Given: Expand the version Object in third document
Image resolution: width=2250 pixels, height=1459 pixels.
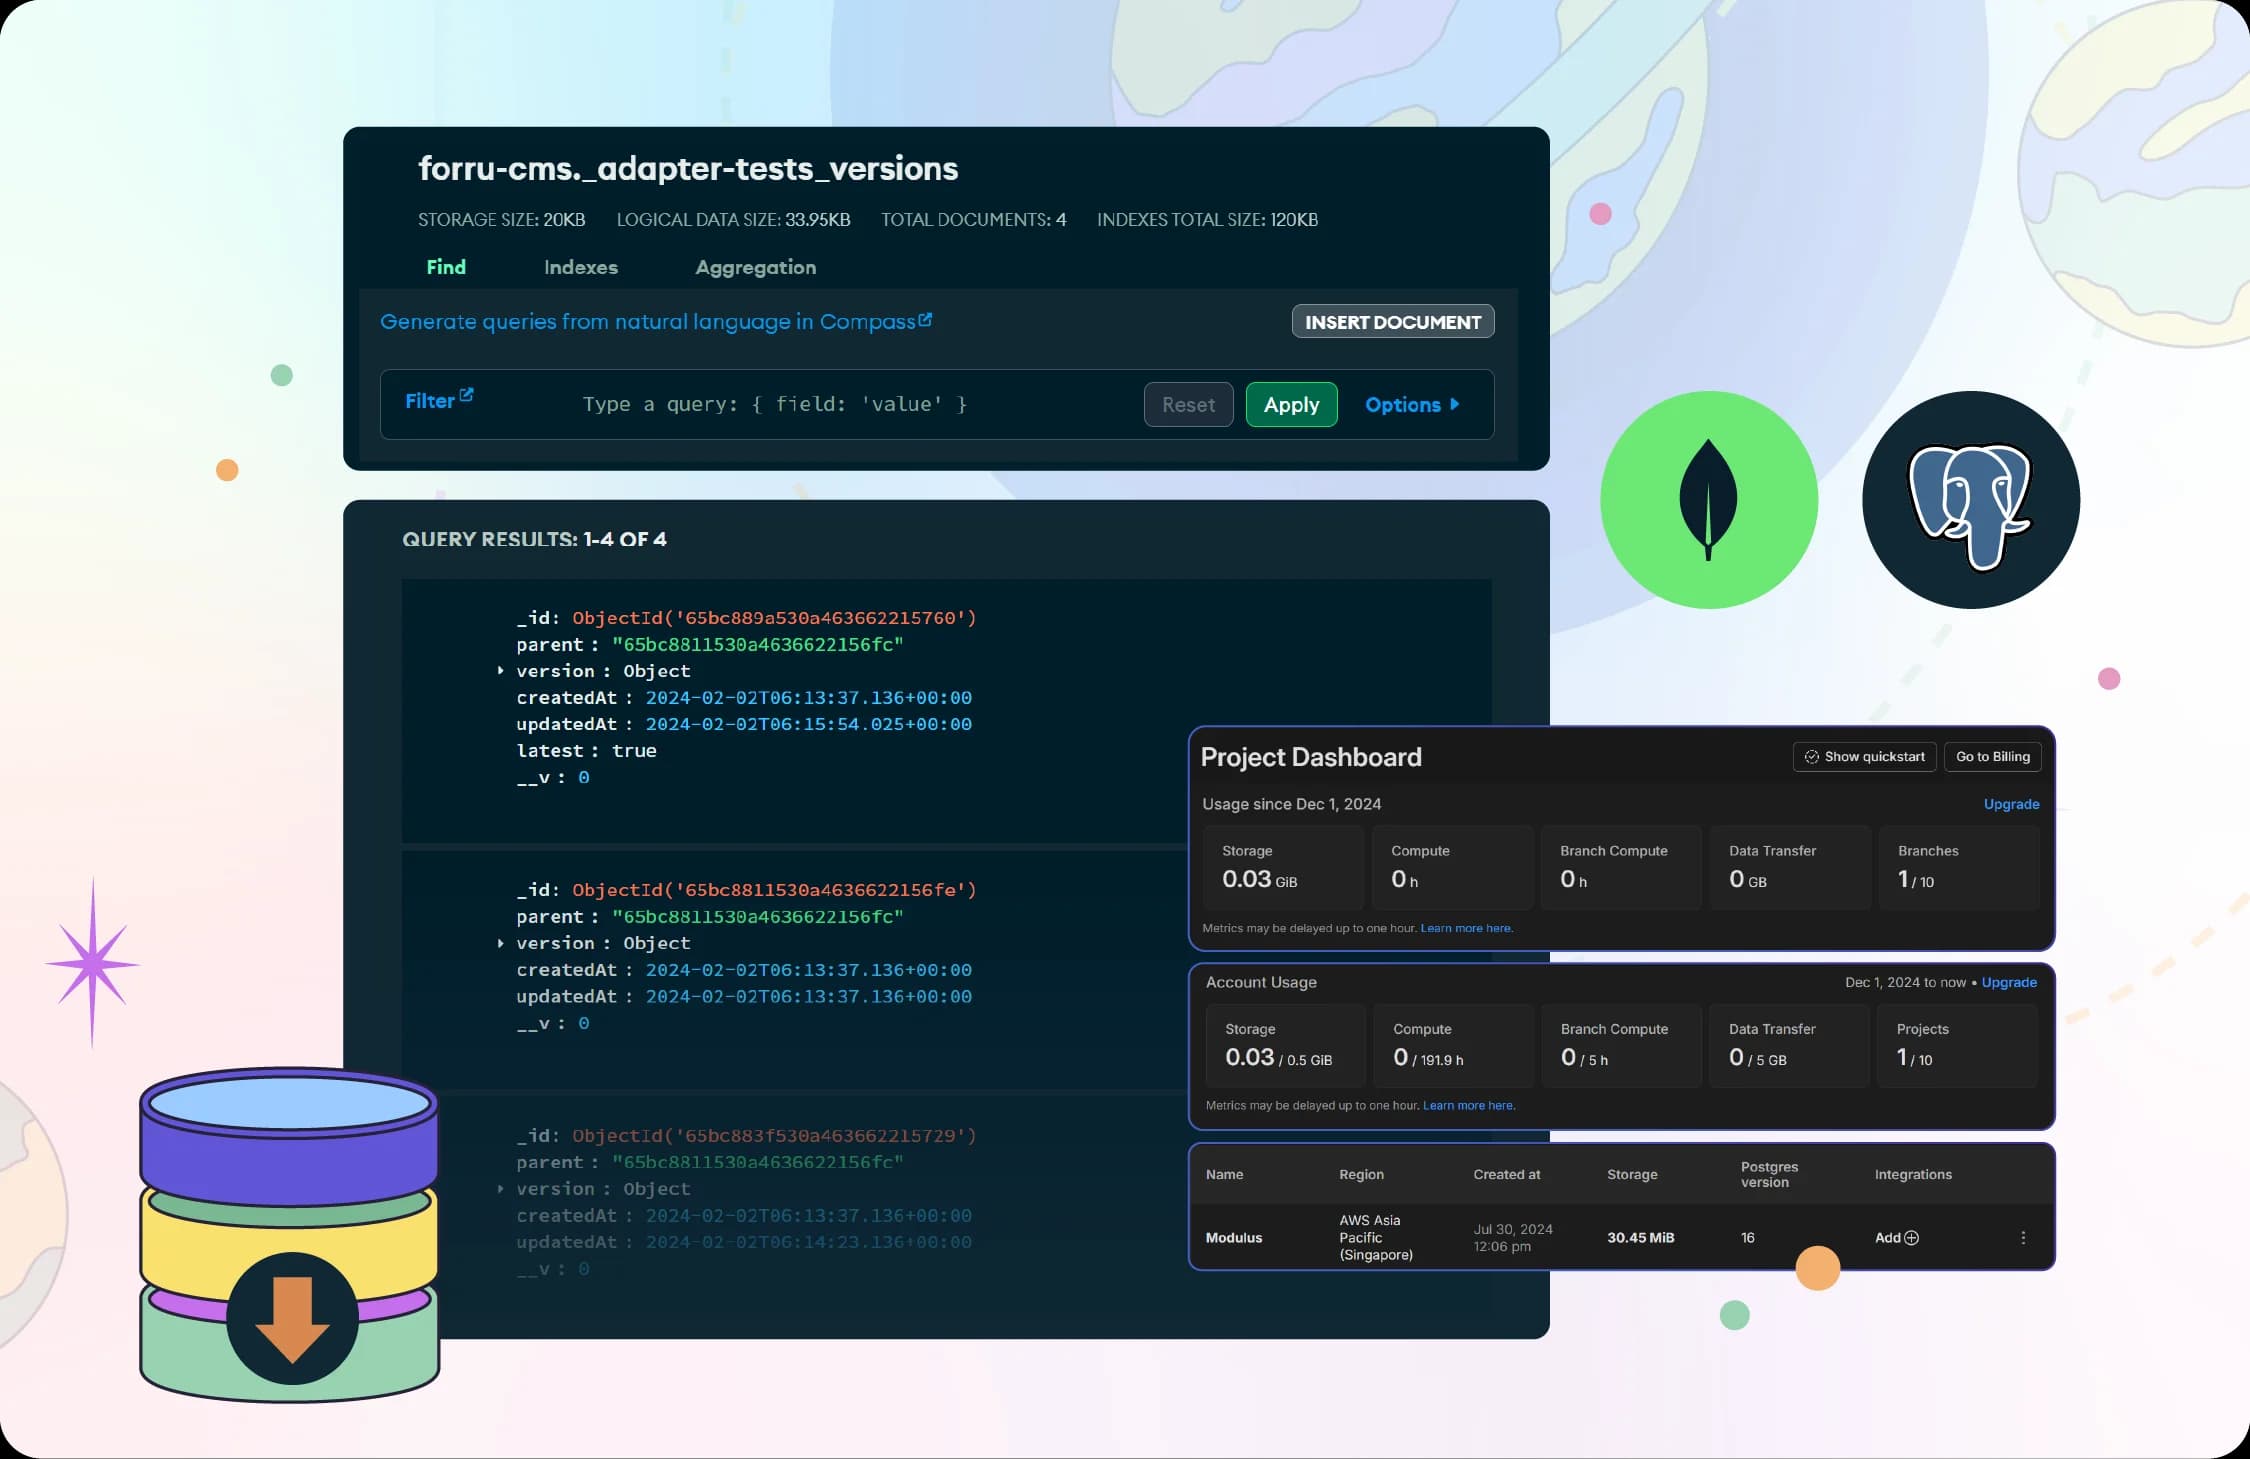Looking at the screenshot, I should point(501,1189).
